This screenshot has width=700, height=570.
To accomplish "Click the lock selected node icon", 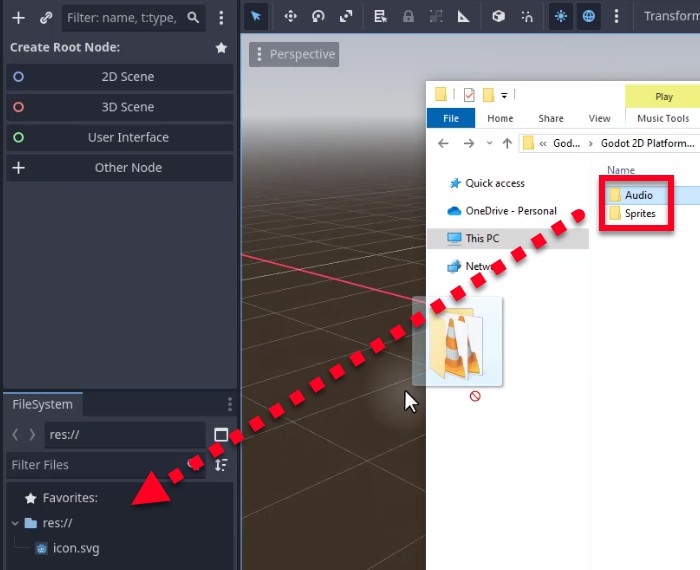I will coord(408,17).
